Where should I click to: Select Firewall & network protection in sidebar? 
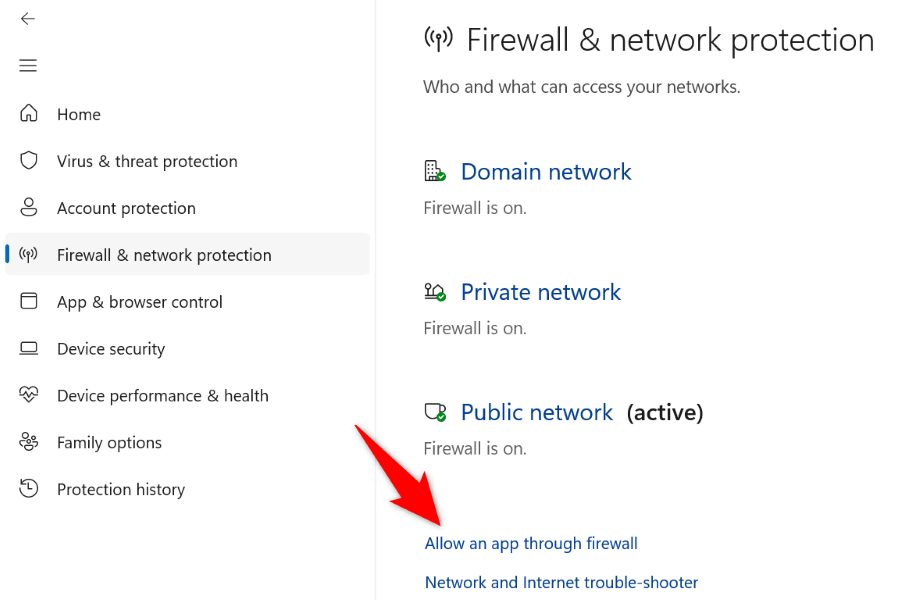[x=164, y=255]
